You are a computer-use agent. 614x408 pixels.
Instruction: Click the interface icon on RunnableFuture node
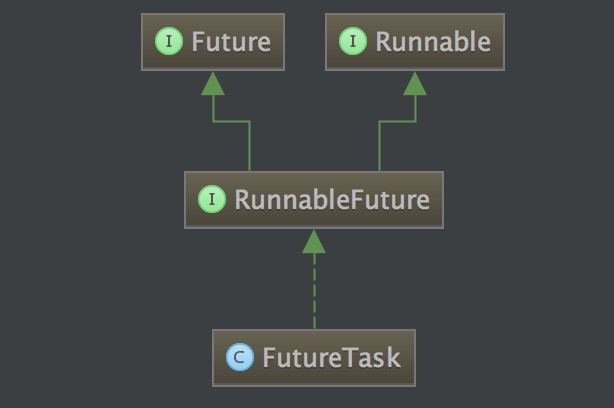212,199
